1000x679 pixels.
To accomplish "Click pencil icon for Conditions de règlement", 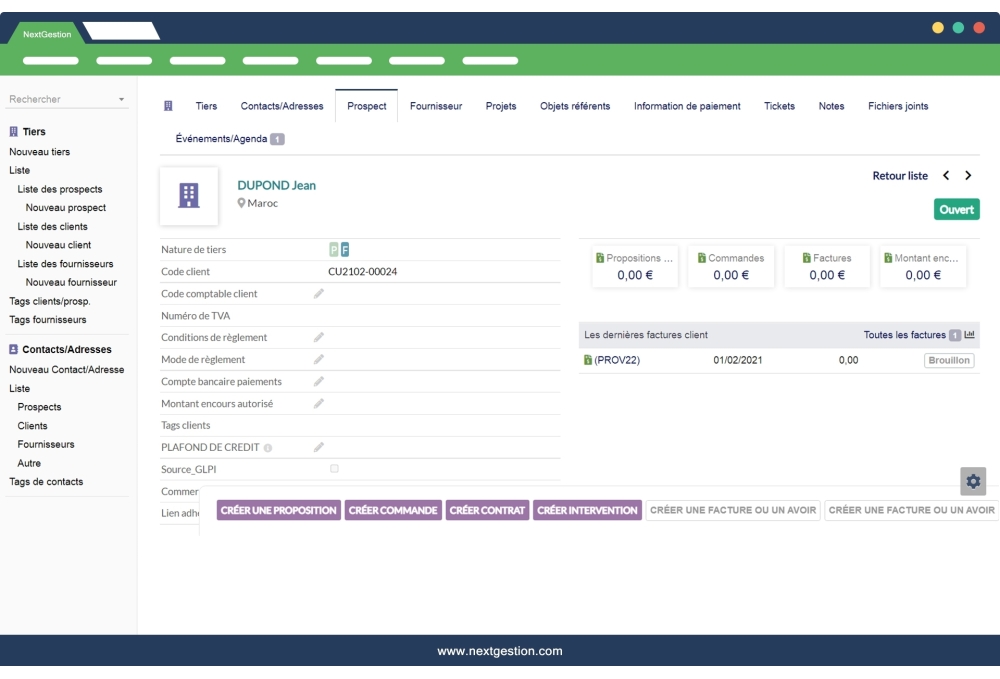I will 319,338.
